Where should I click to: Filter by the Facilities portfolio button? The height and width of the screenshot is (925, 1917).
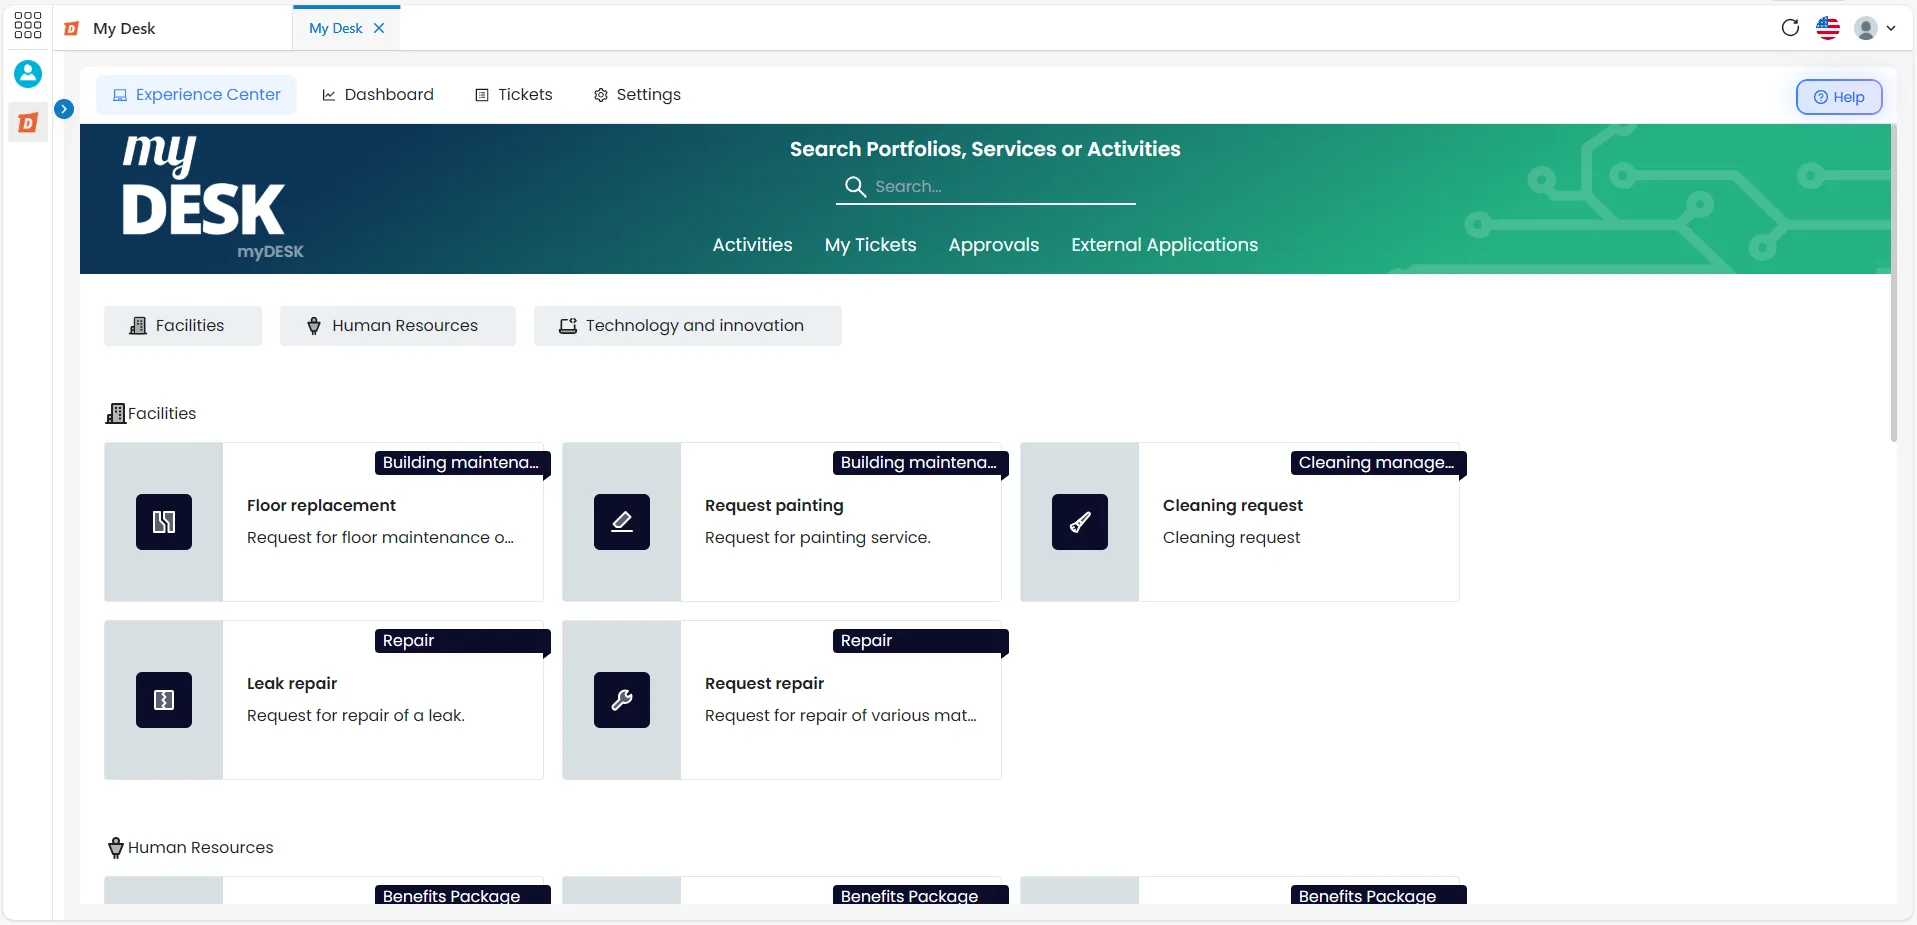coord(183,326)
